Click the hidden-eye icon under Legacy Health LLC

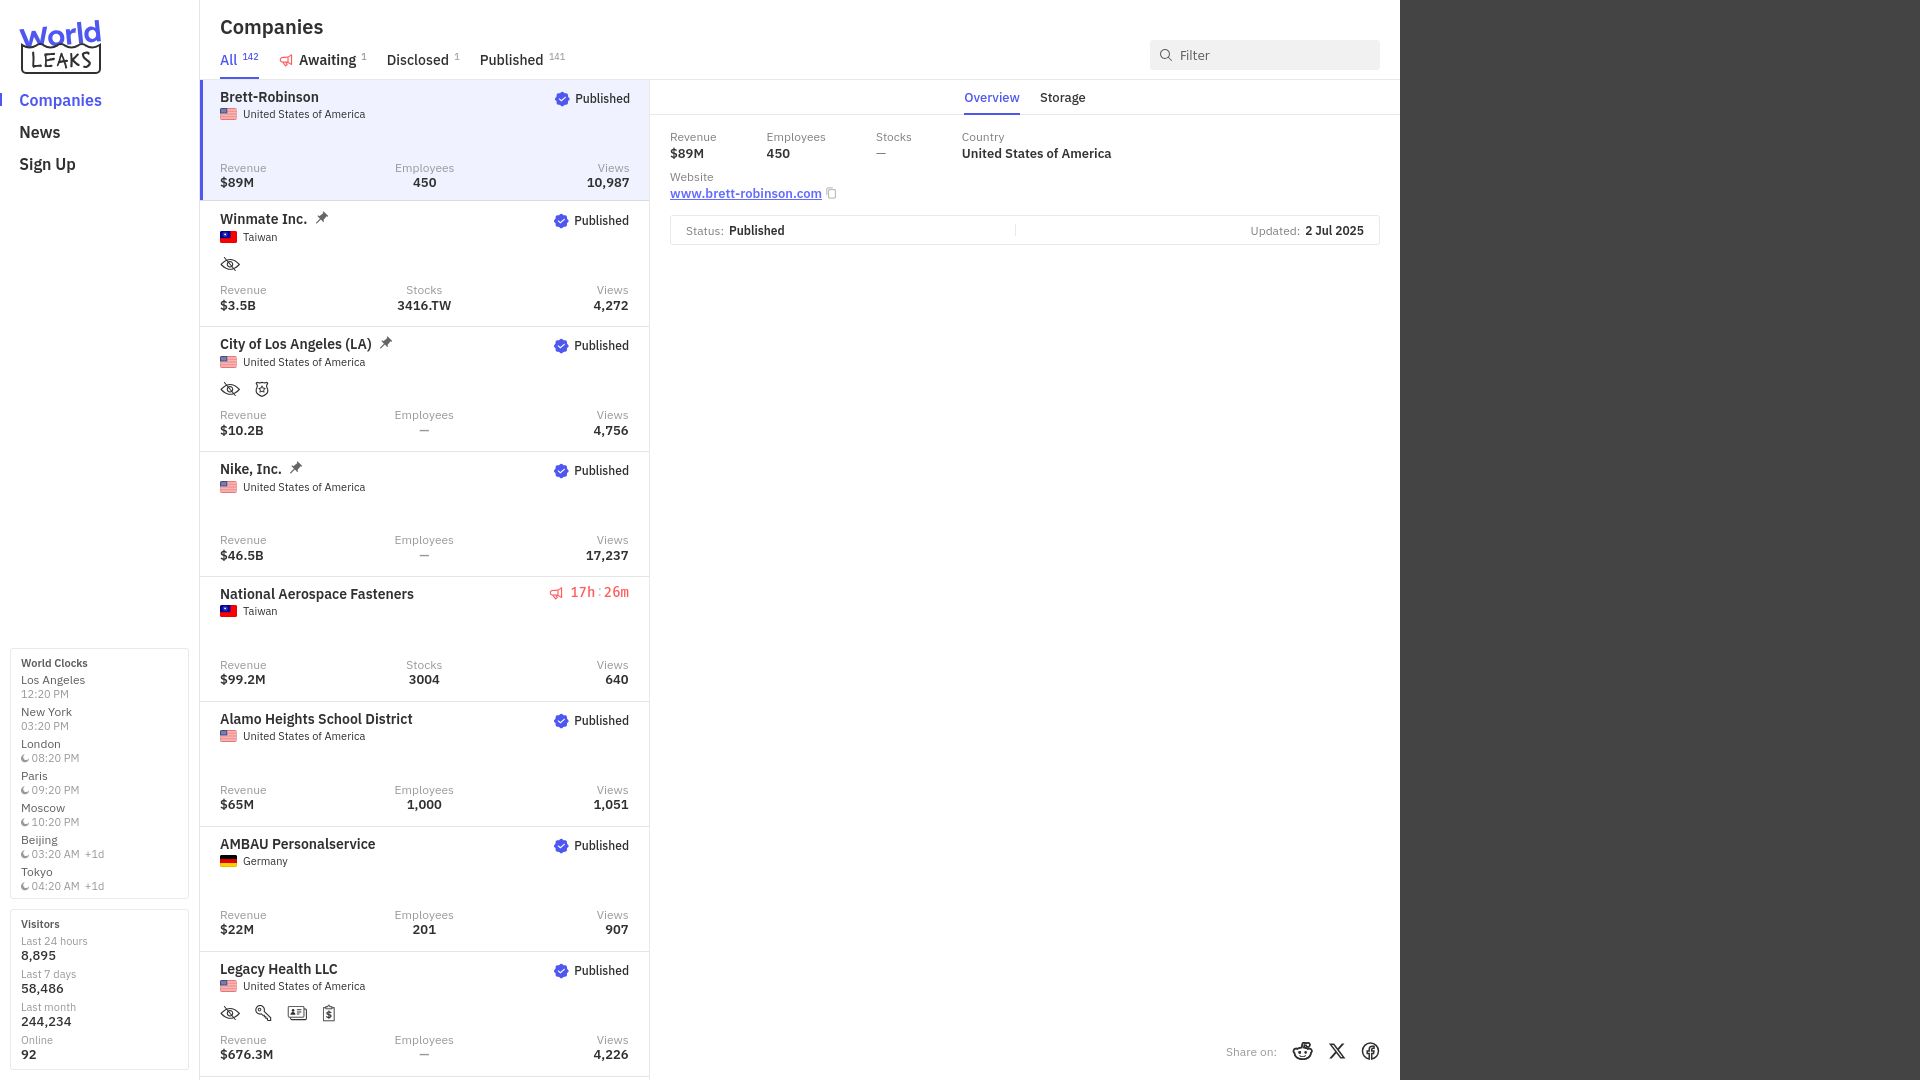pos(230,1014)
